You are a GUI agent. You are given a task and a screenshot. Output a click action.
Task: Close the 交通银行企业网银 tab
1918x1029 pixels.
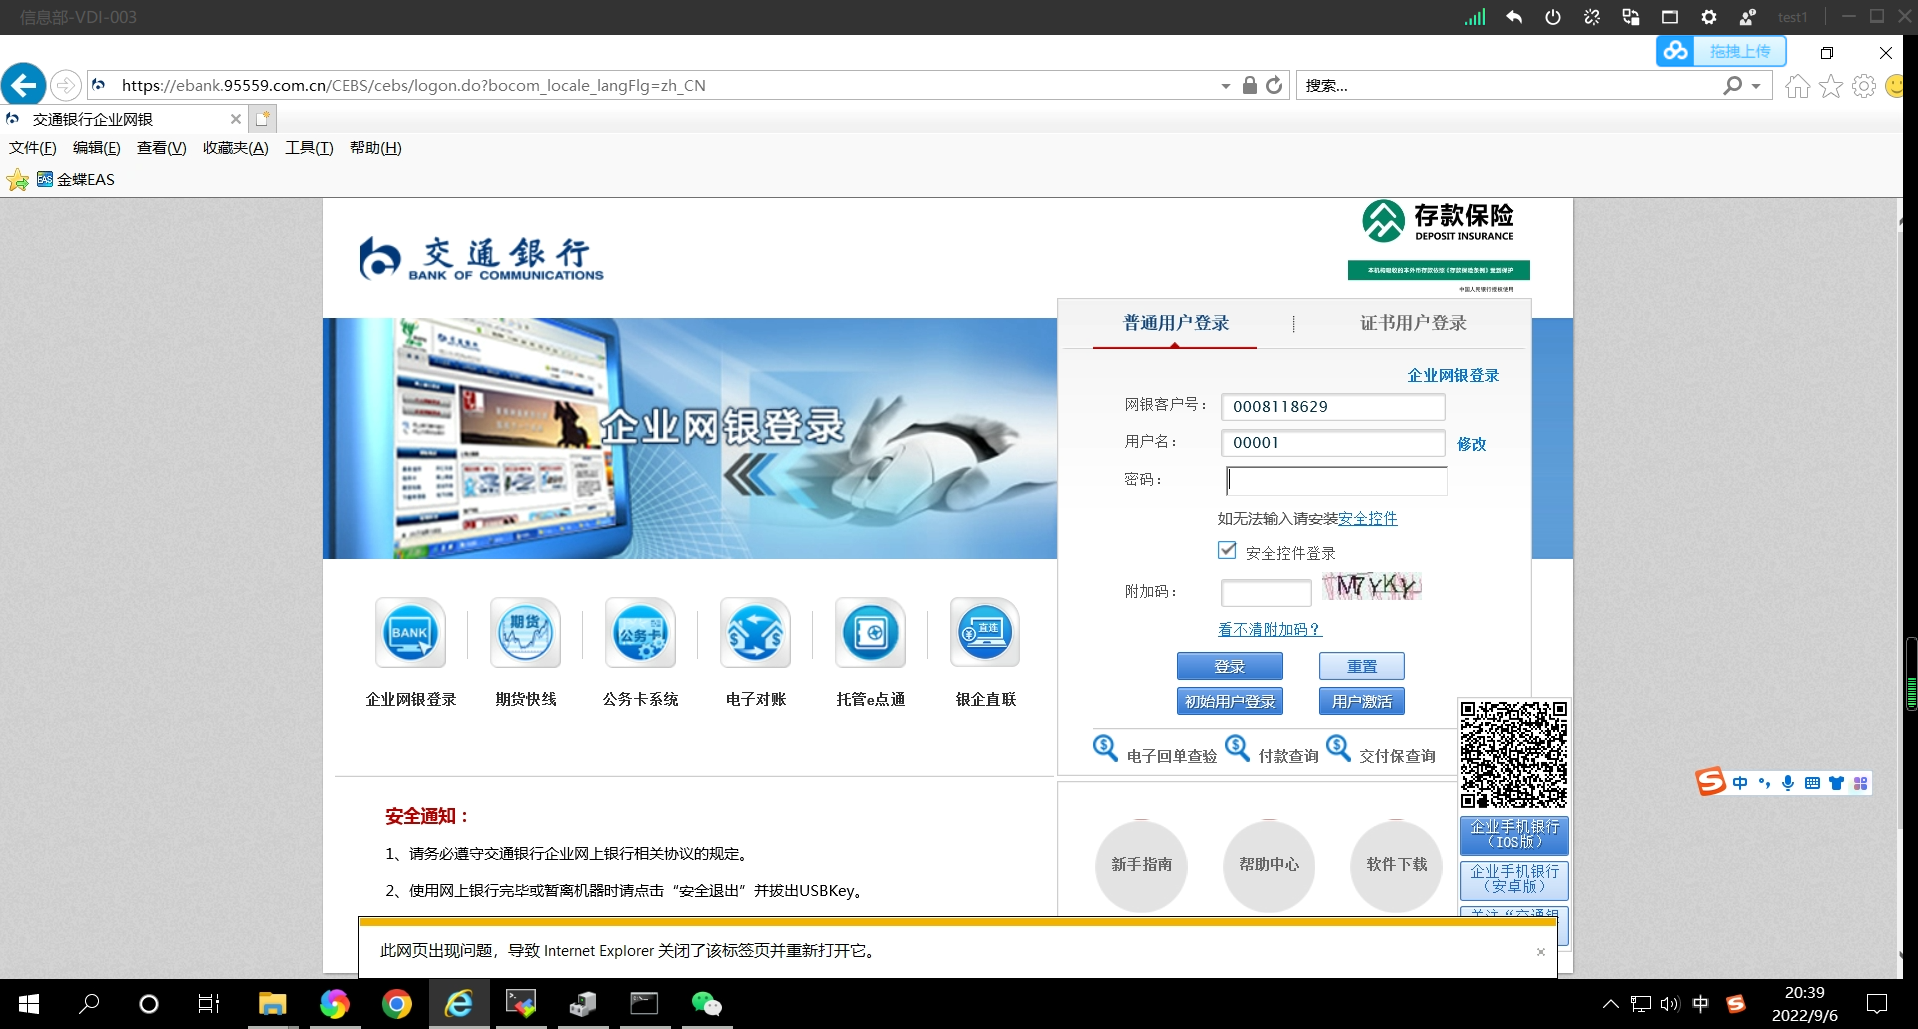click(x=236, y=119)
